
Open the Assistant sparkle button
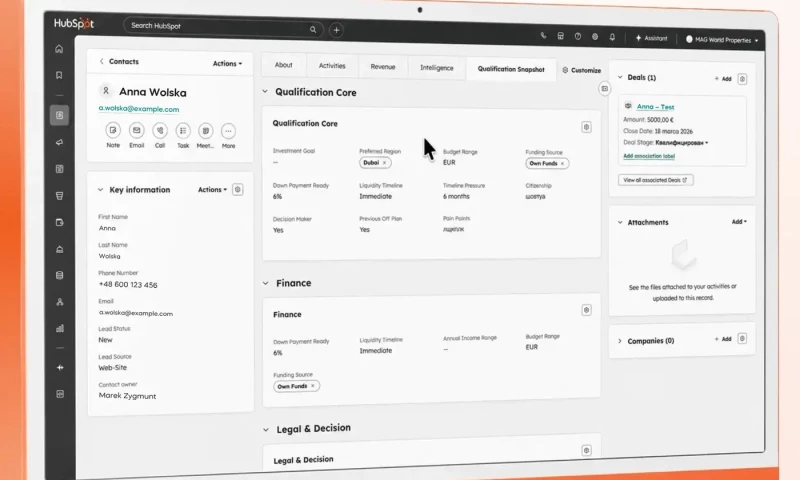[x=651, y=38]
